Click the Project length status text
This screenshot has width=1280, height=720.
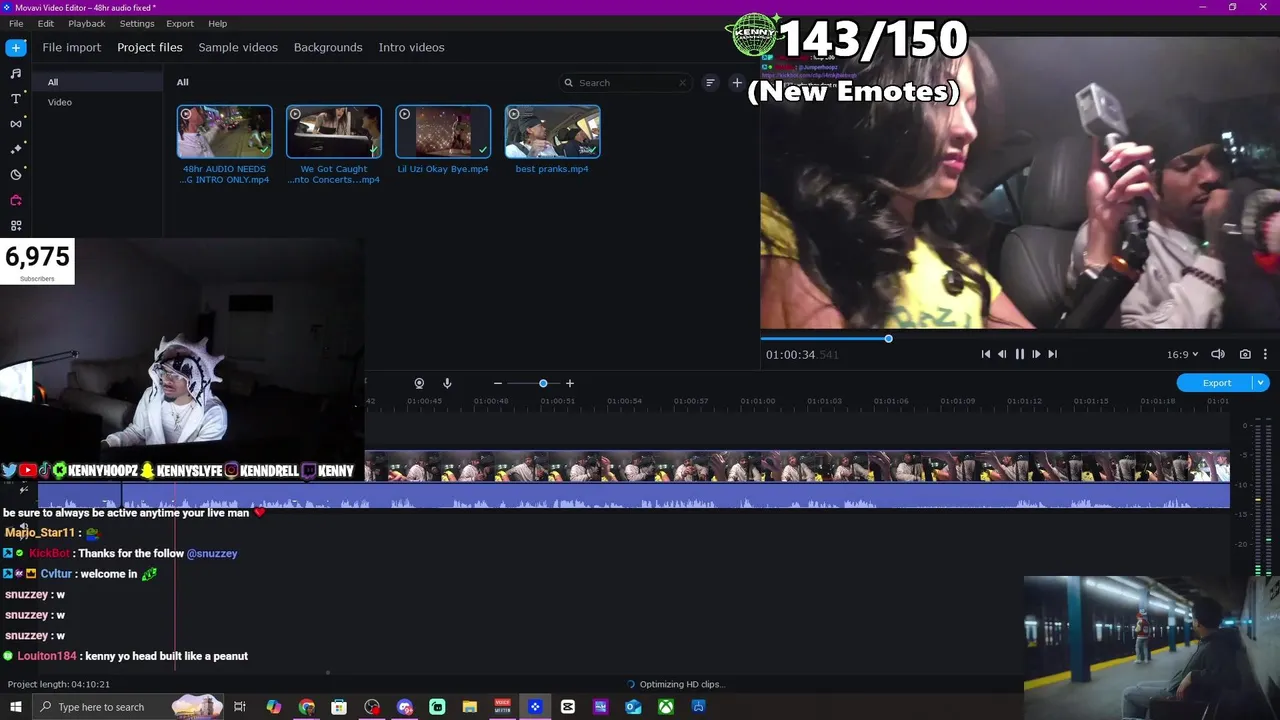point(59,684)
